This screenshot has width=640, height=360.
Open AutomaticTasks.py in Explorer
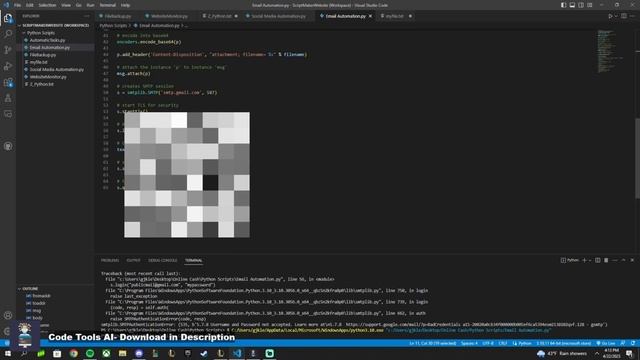(x=47, y=40)
